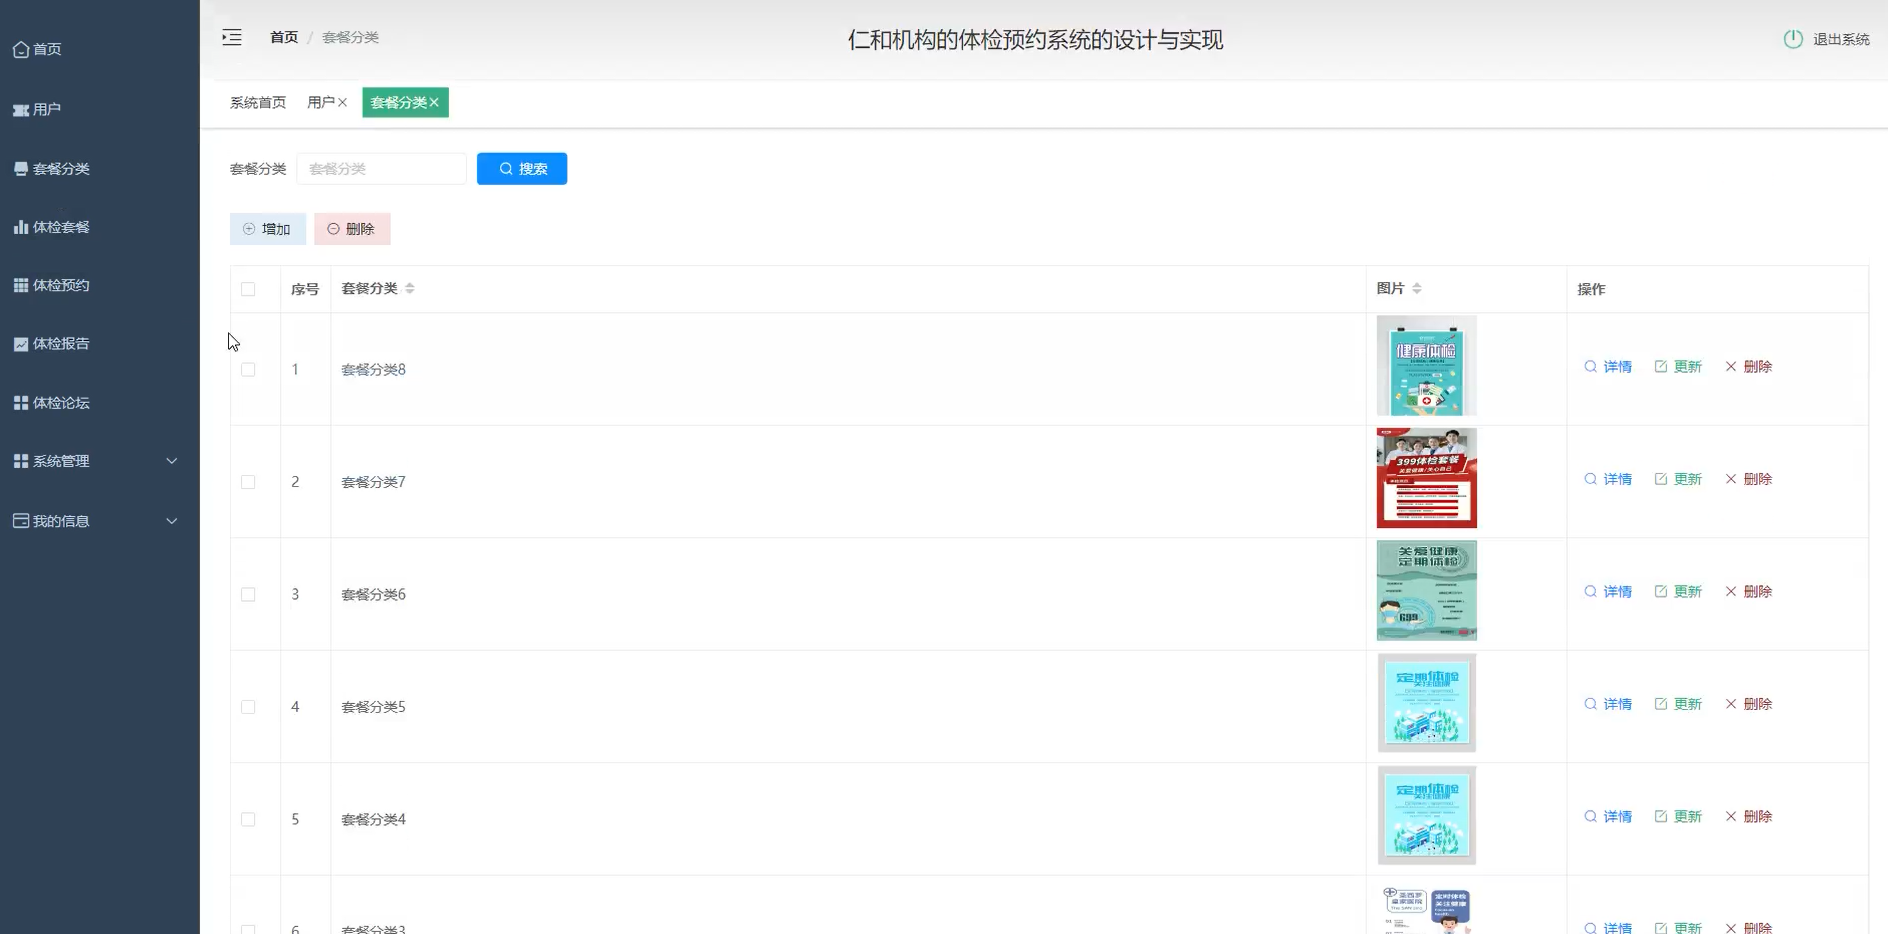Check the box for the 套餐分类8 row
This screenshot has width=1888, height=934.
coord(248,369)
